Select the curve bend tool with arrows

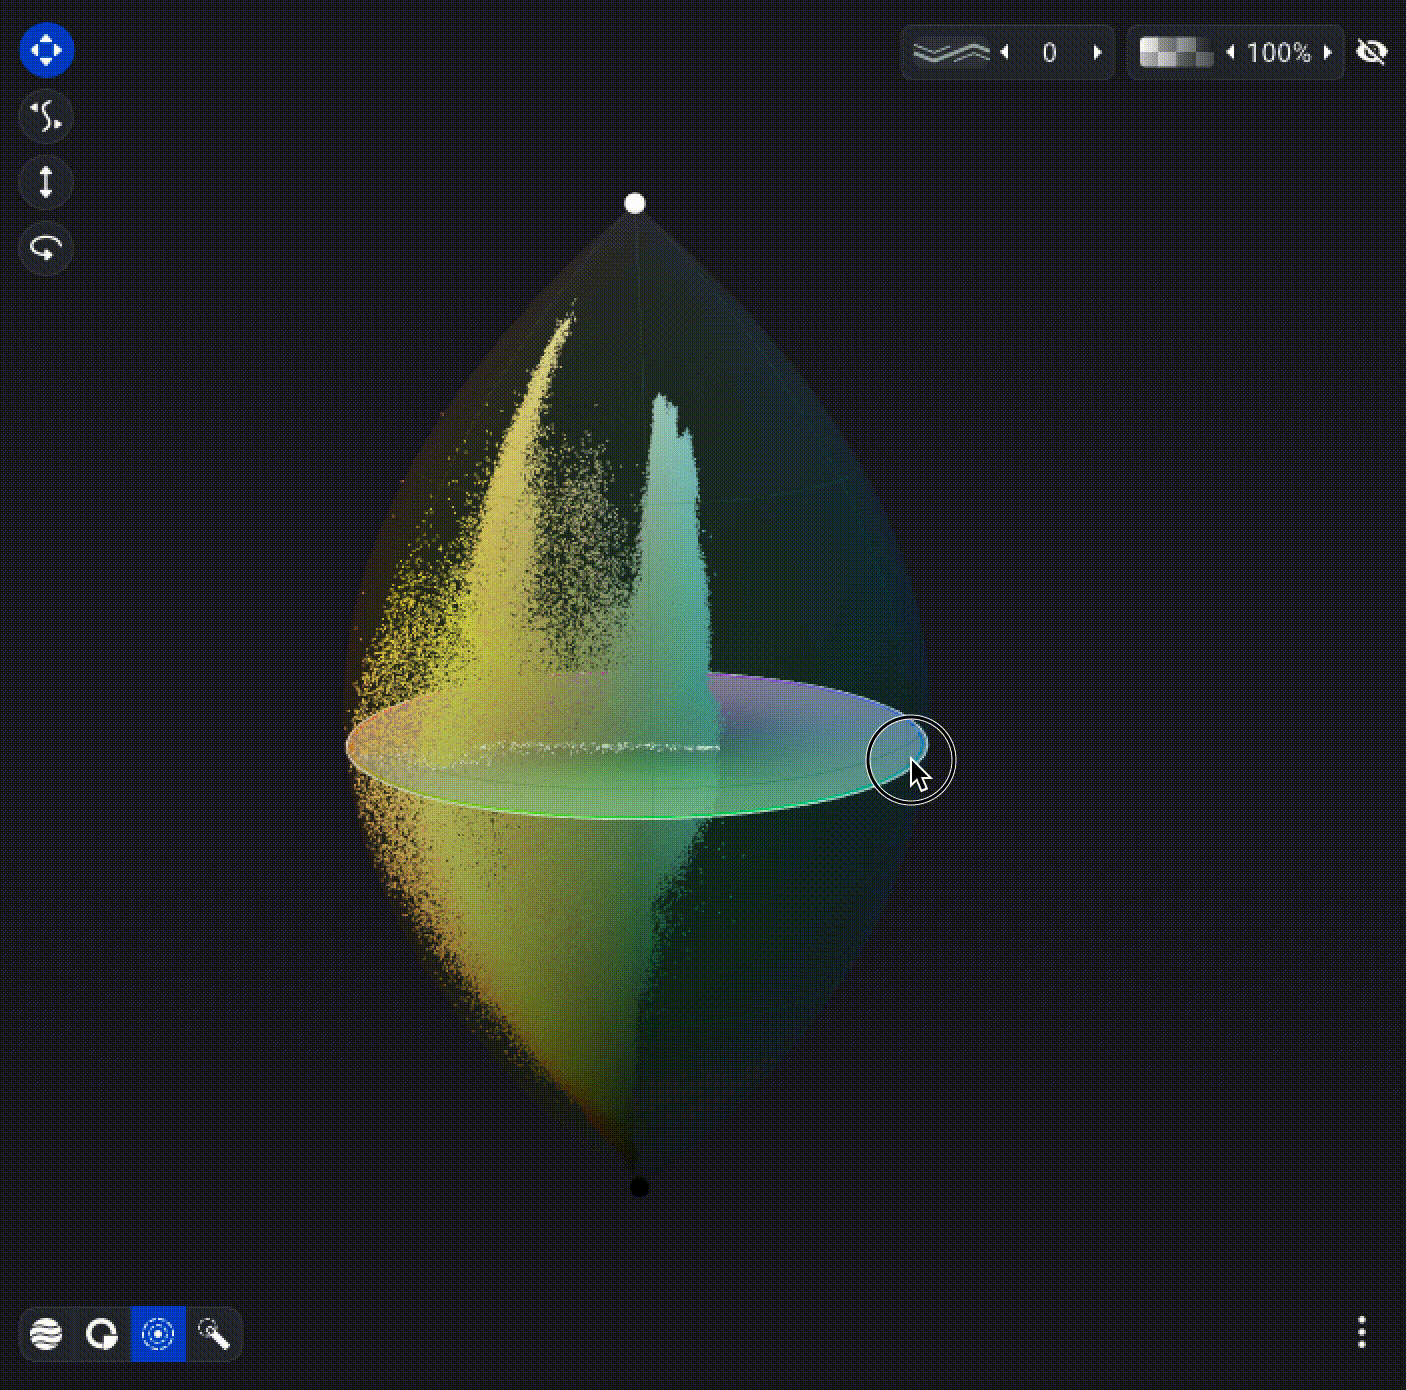pos(46,116)
